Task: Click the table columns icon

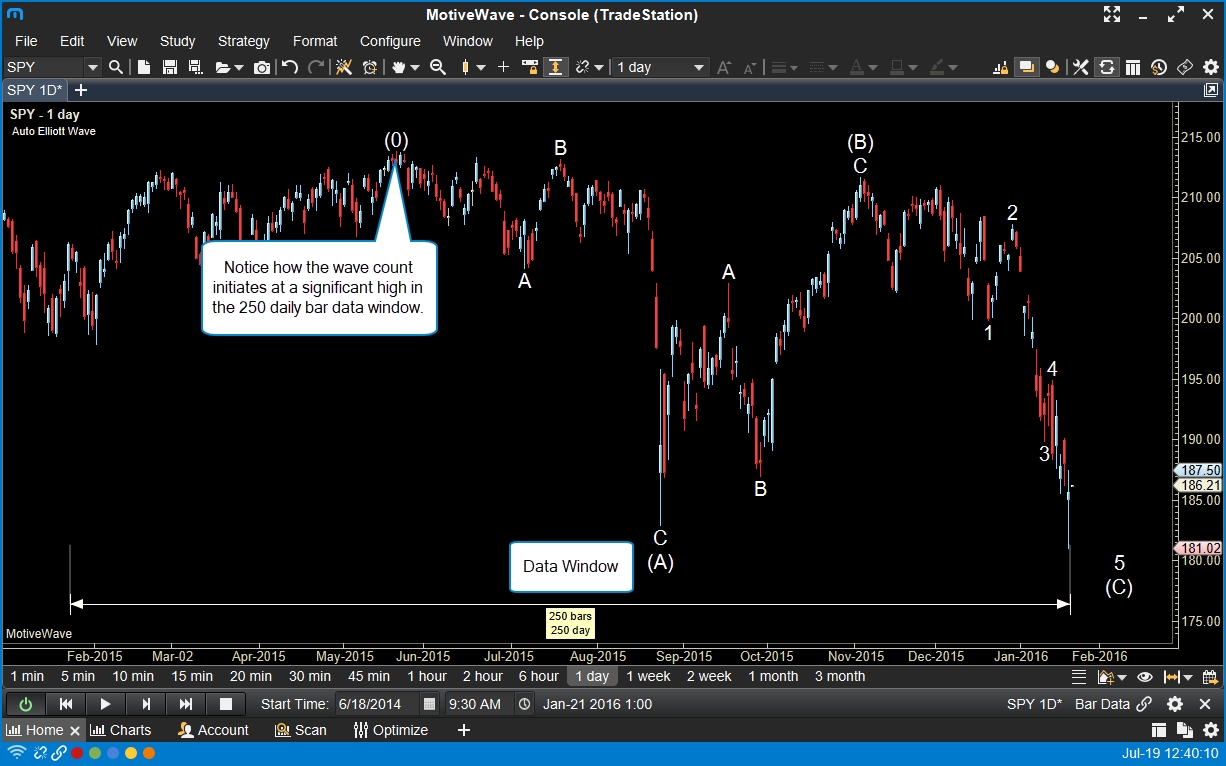Action: (1133, 67)
